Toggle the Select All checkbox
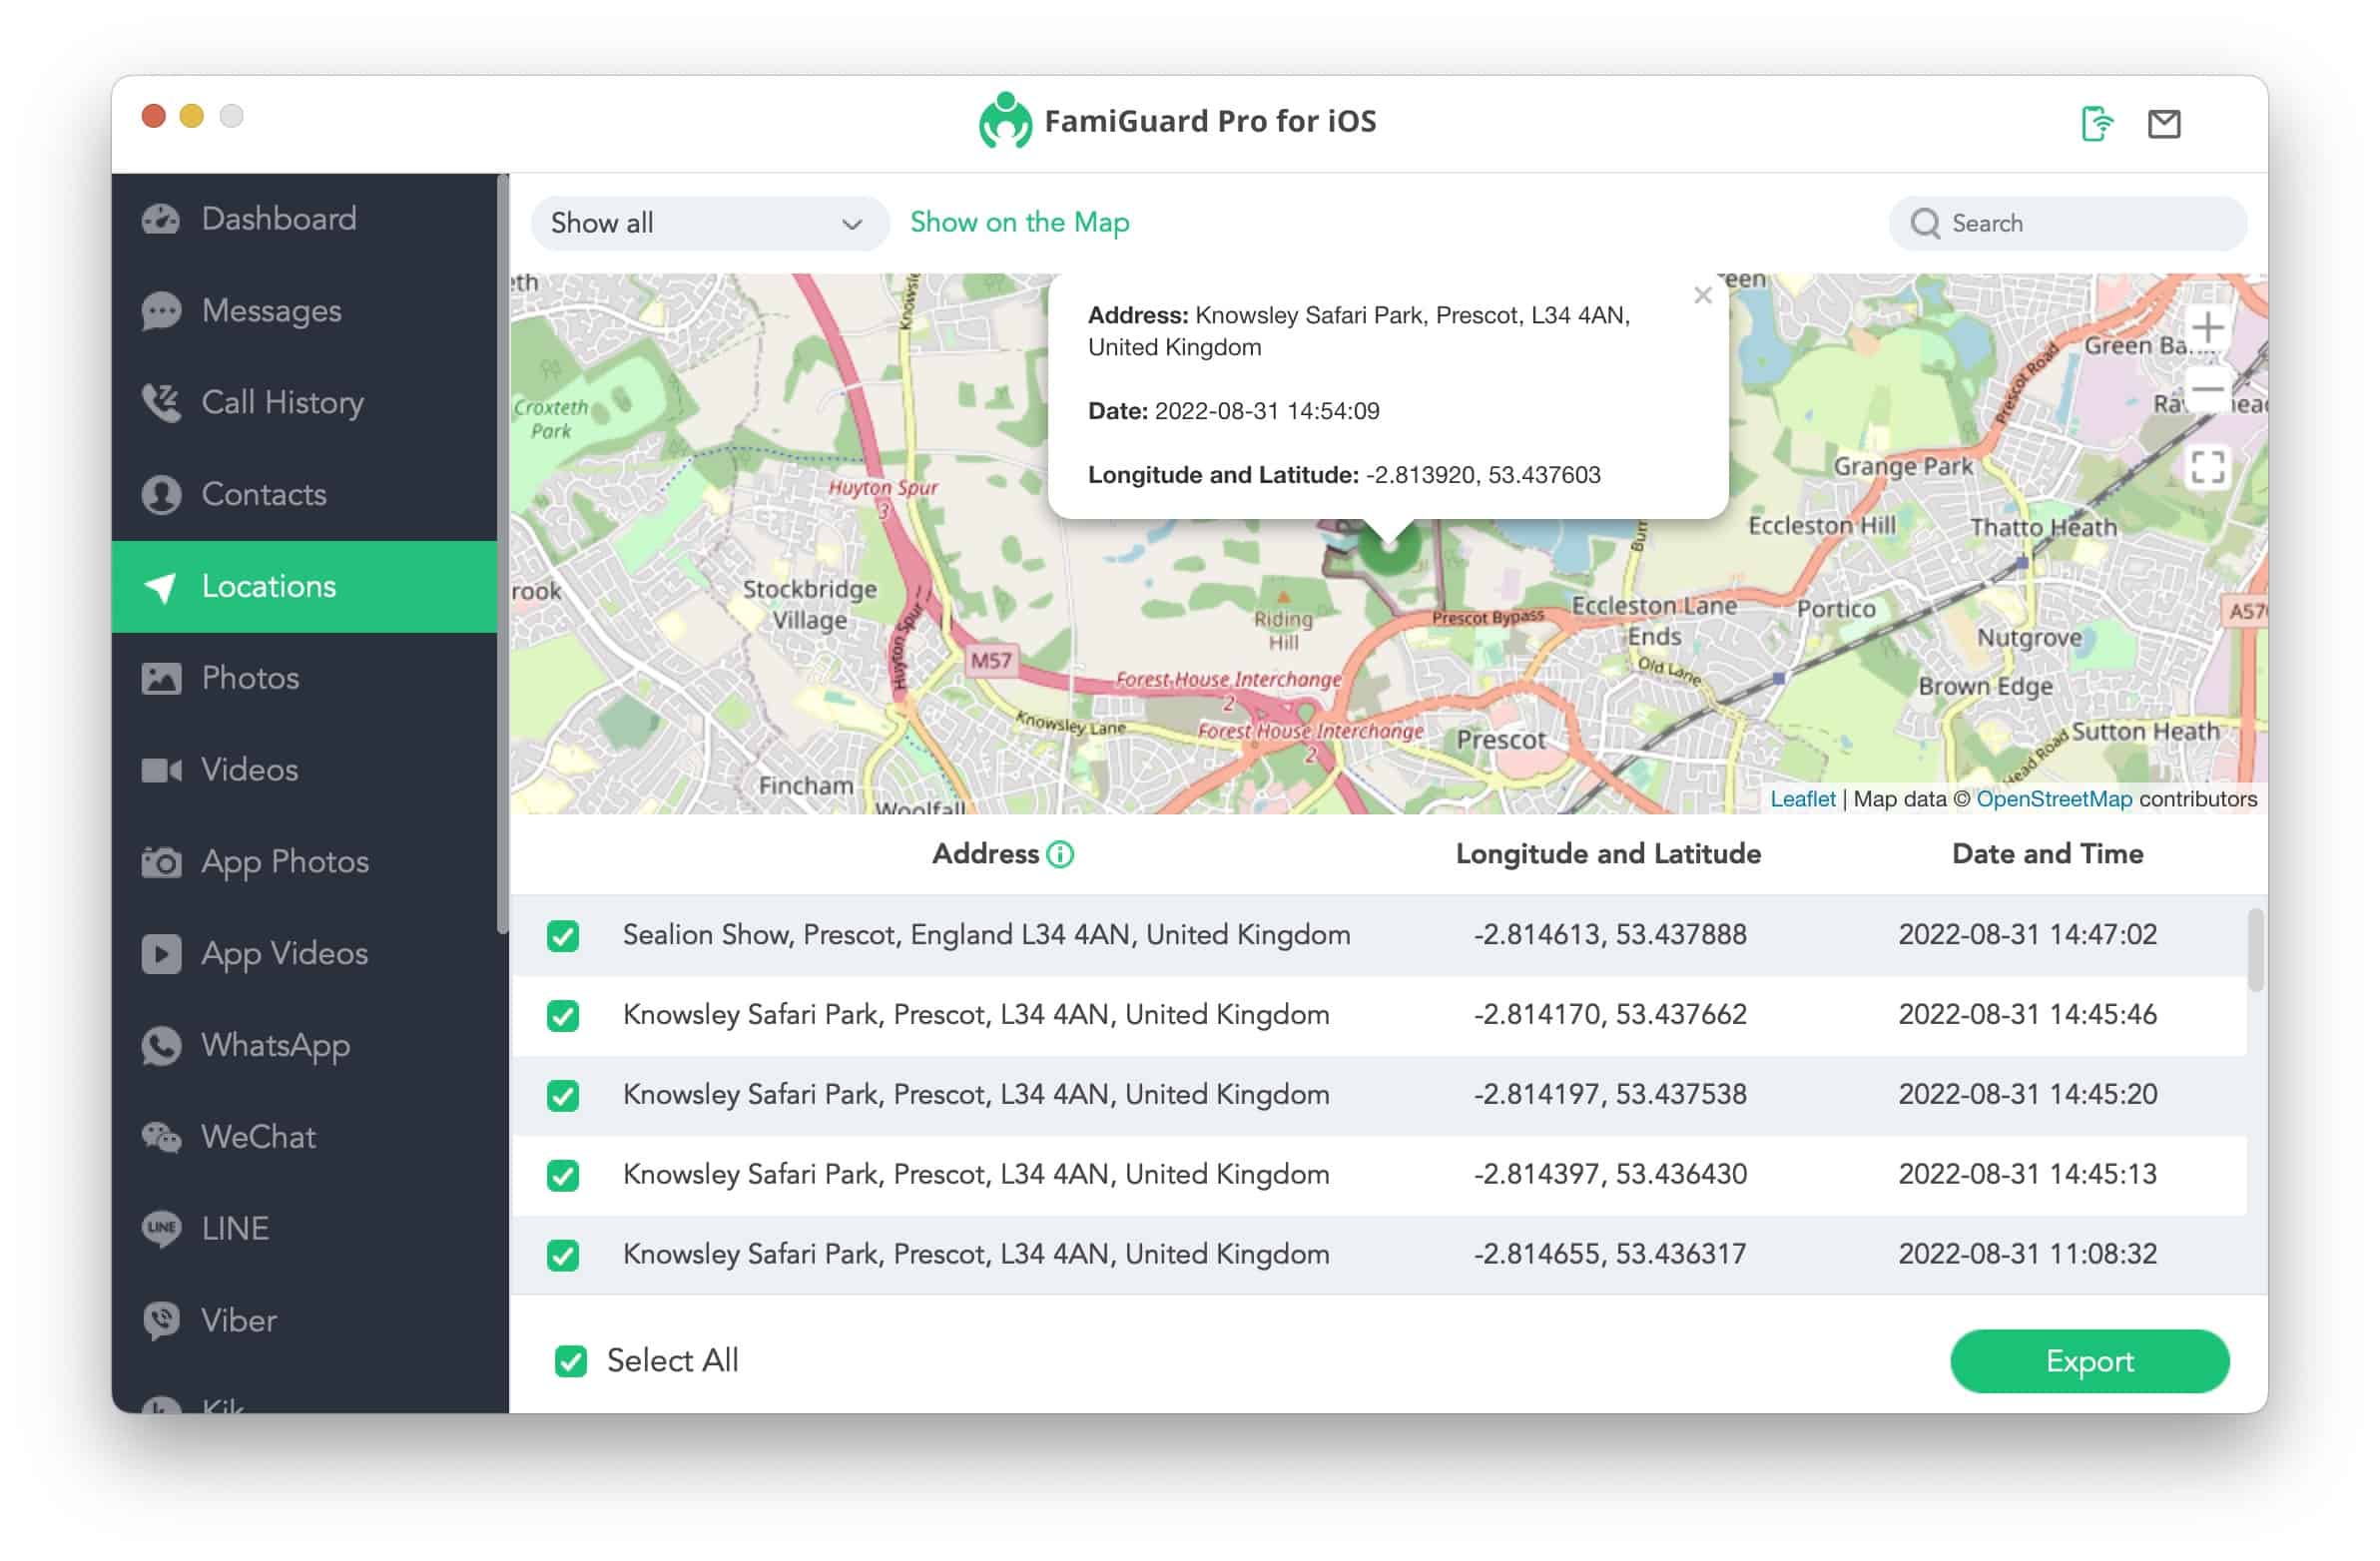 tap(571, 1362)
